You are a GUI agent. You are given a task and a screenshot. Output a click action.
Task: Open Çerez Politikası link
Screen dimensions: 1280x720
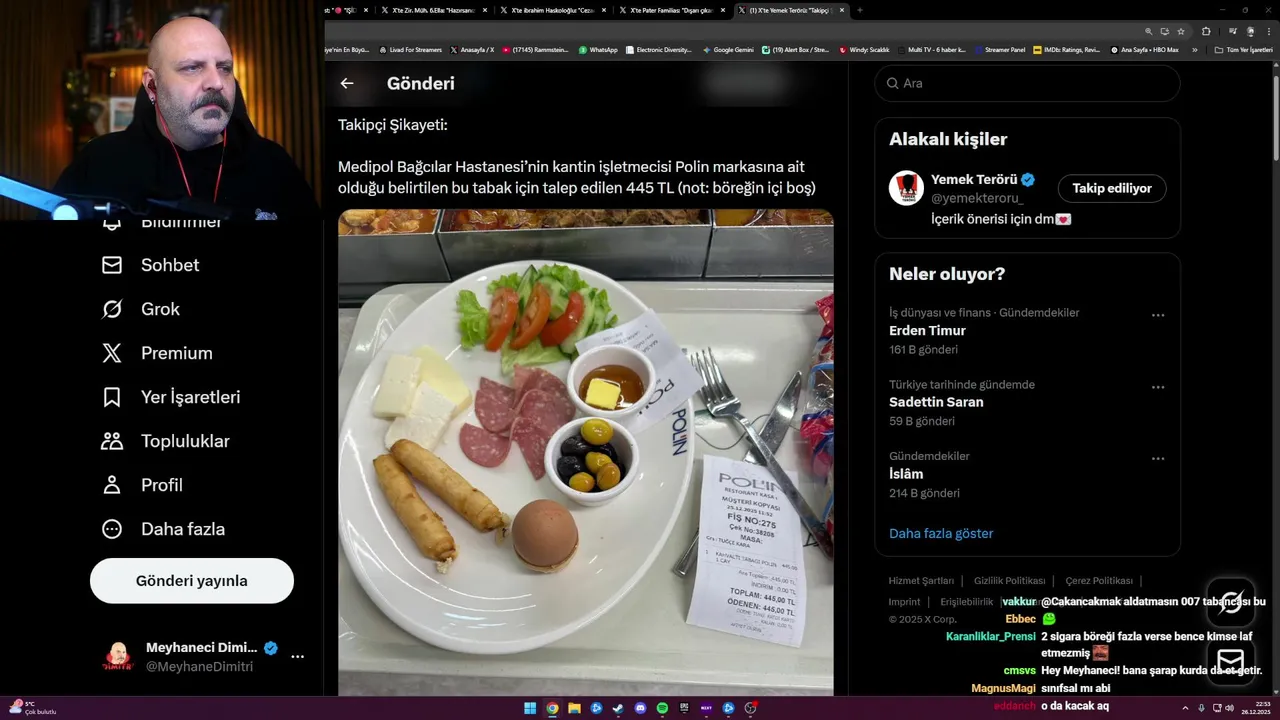click(x=1098, y=581)
